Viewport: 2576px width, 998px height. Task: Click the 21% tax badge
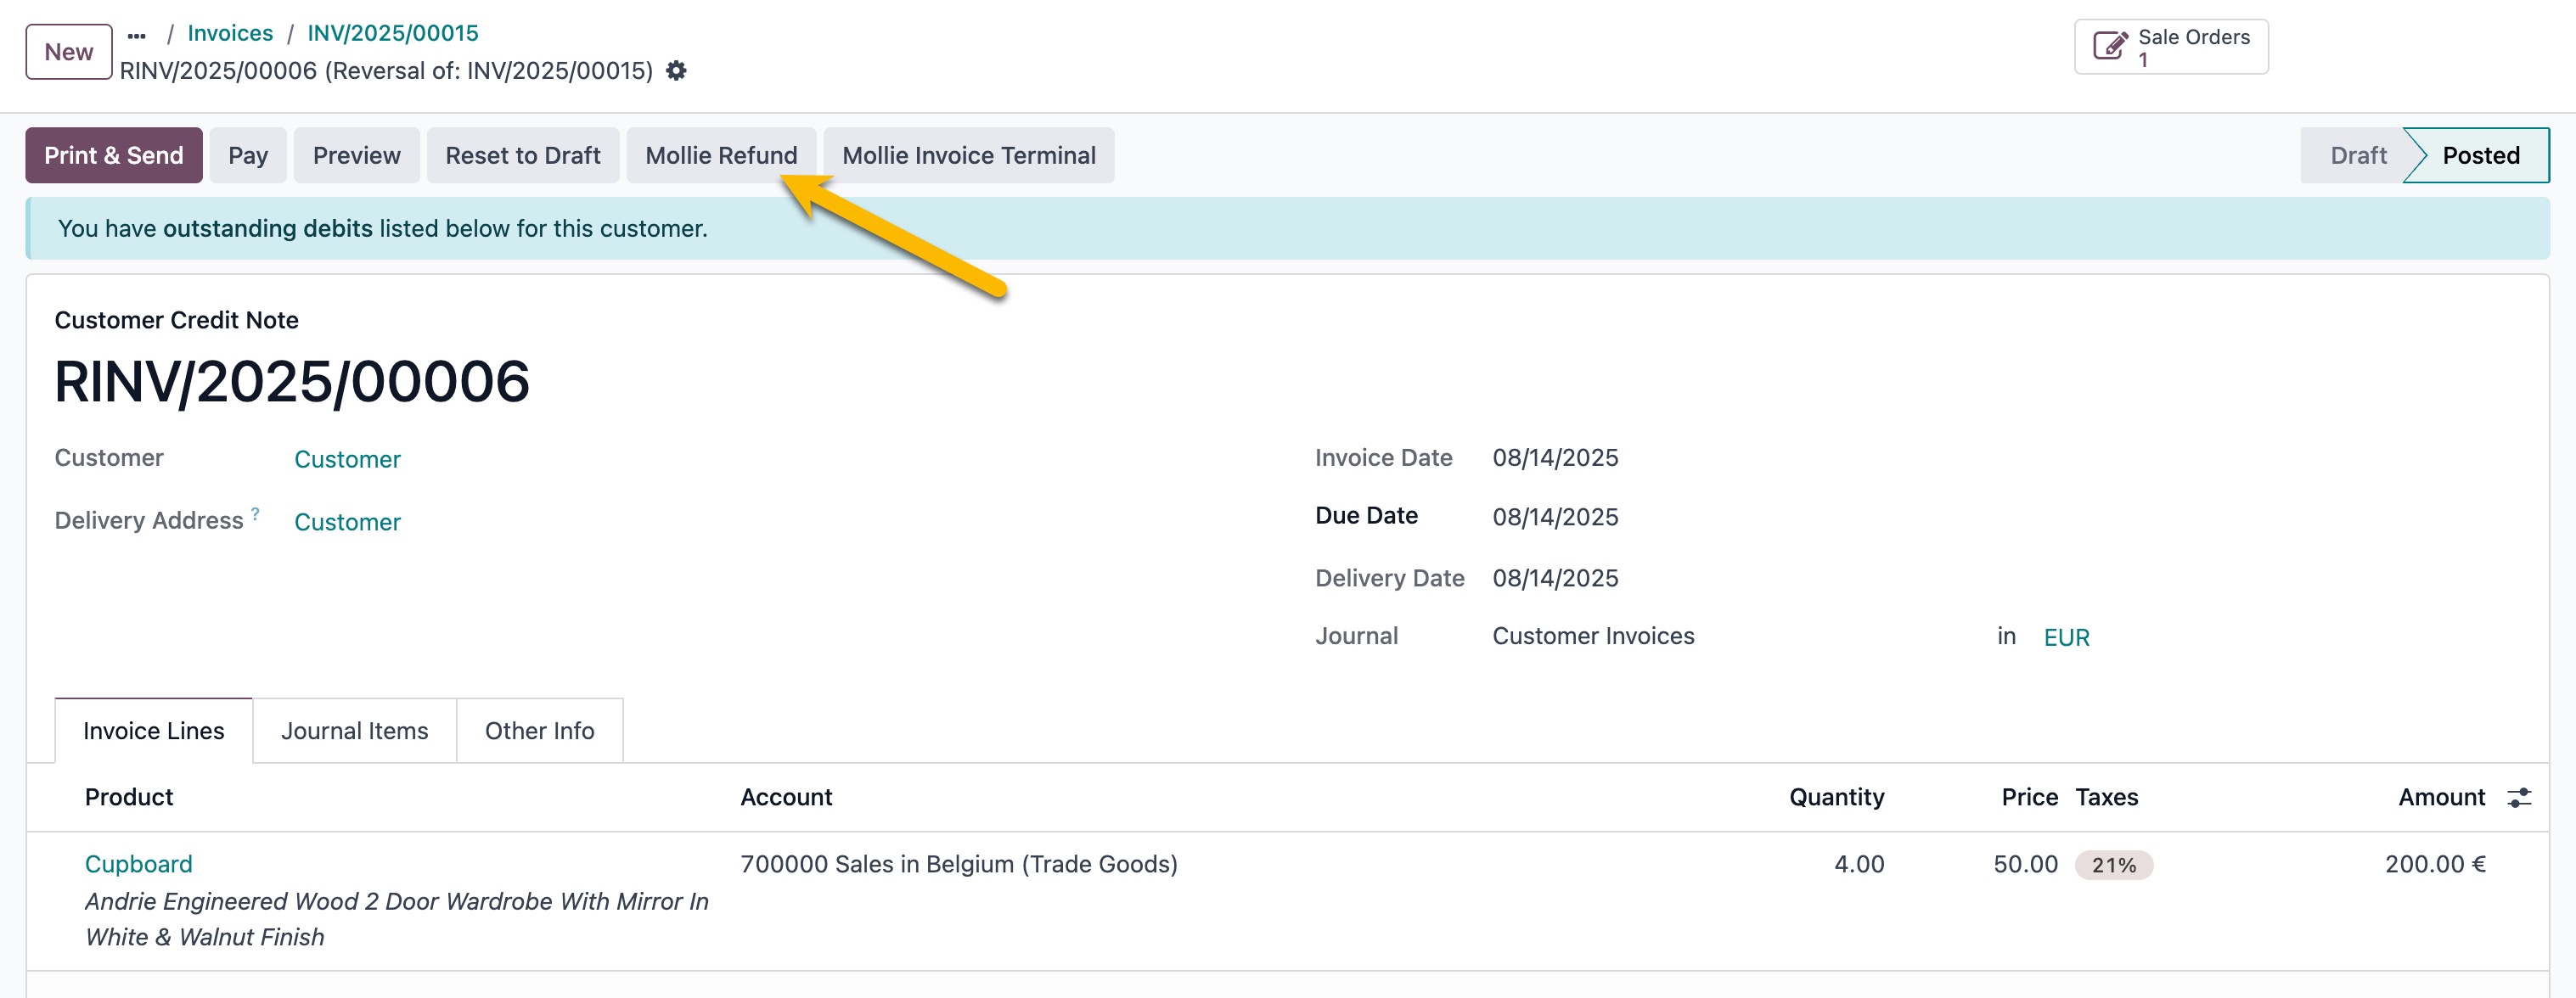tap(2112, 865)
